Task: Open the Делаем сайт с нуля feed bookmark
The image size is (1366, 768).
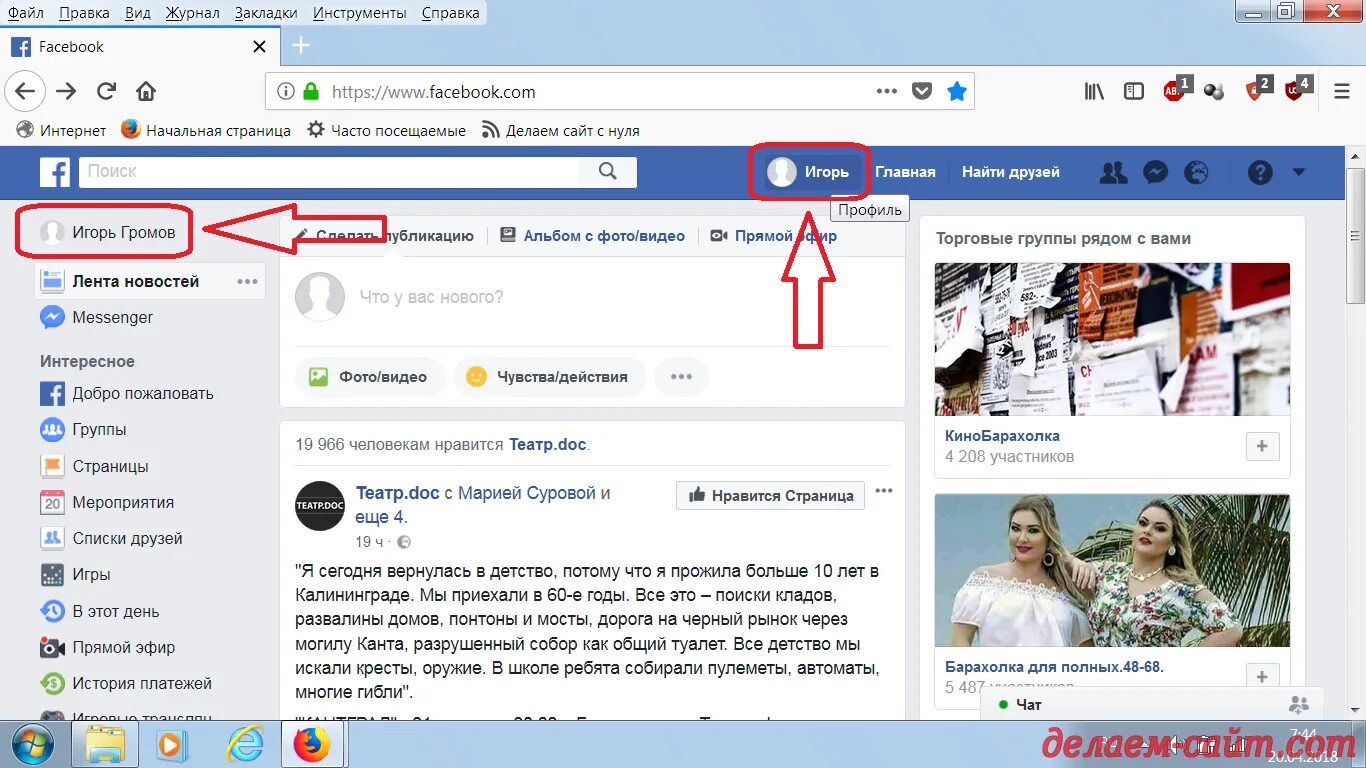Action: (x=560, y=130)
